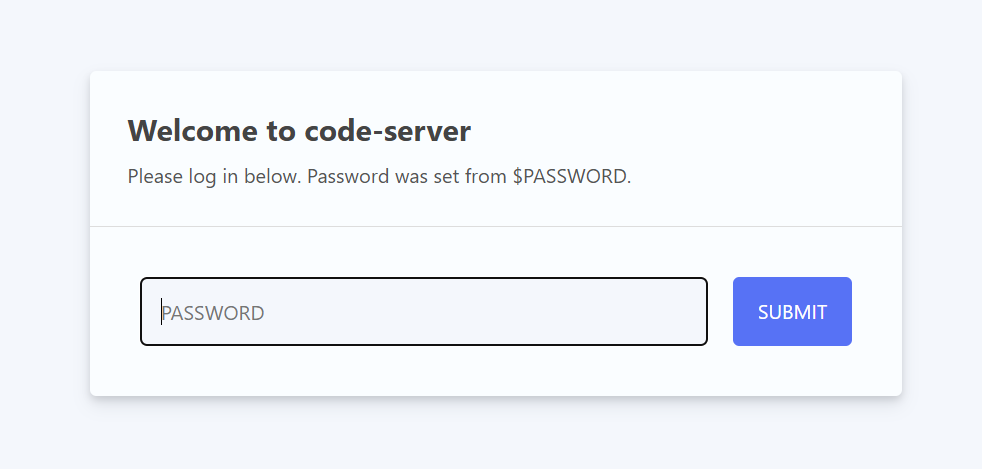This screenshot has height=469, width=982.
Task: Click the word "log" in the description
Action: pos(203,177)
